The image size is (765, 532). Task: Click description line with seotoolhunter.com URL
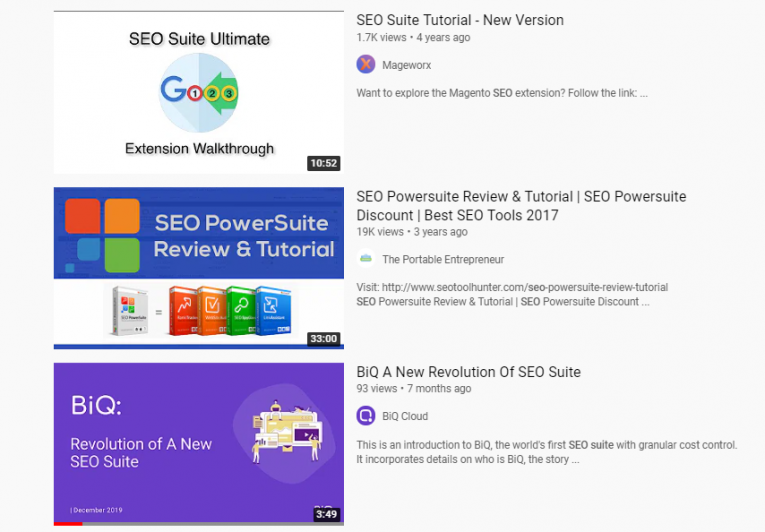[512, 287]
